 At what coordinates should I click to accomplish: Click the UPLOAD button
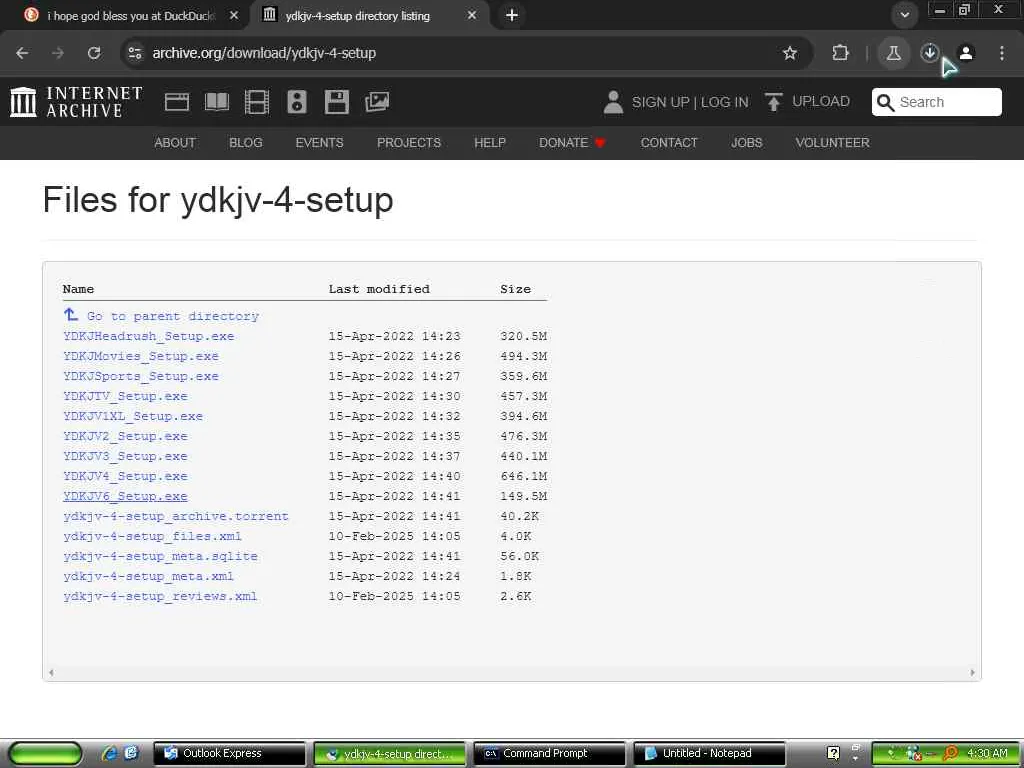pyautogui.click(x=807, y=102)
